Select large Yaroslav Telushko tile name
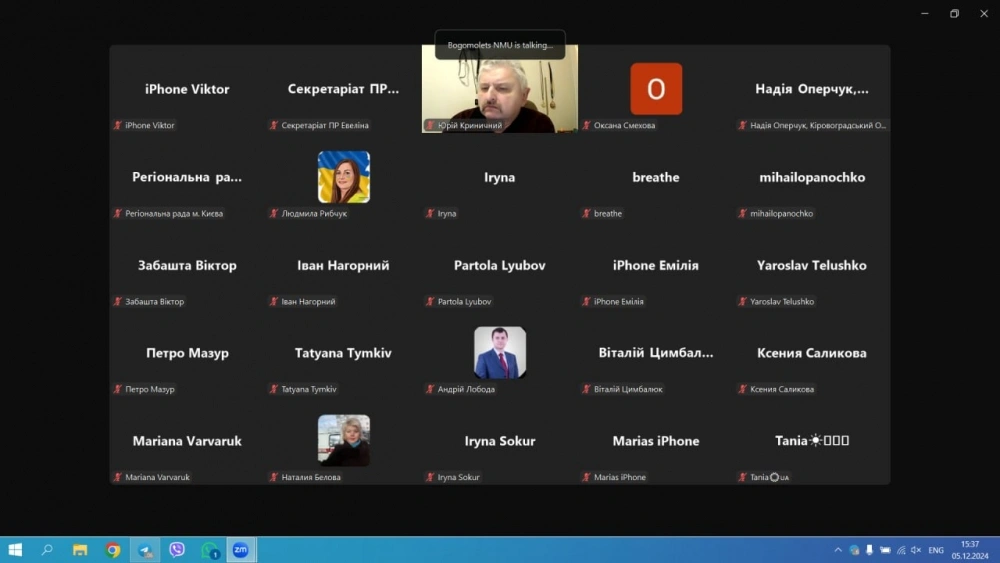The image size is (1000, 563). pyautogui.click(x=812, y=265)
